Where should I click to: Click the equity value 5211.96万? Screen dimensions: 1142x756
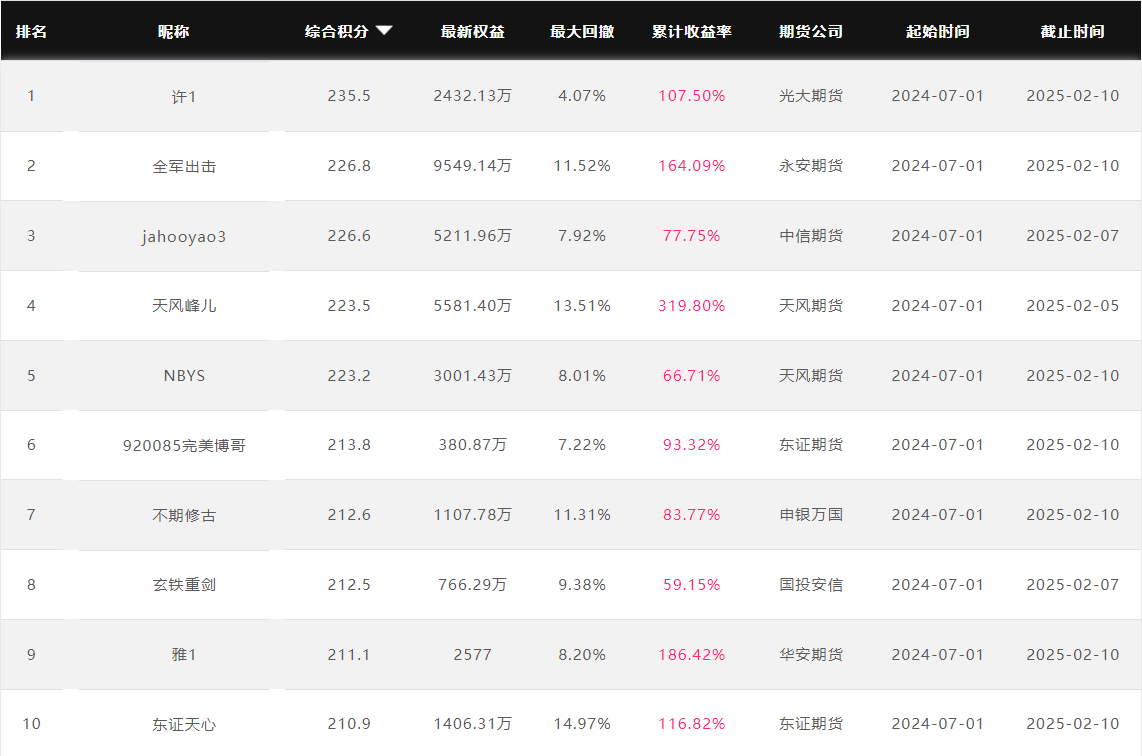[x=473, y=236]
